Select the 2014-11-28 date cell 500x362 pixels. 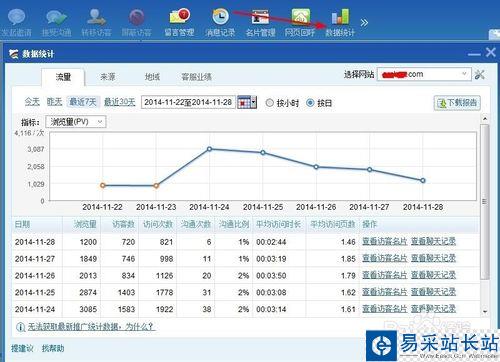[35, 242]
